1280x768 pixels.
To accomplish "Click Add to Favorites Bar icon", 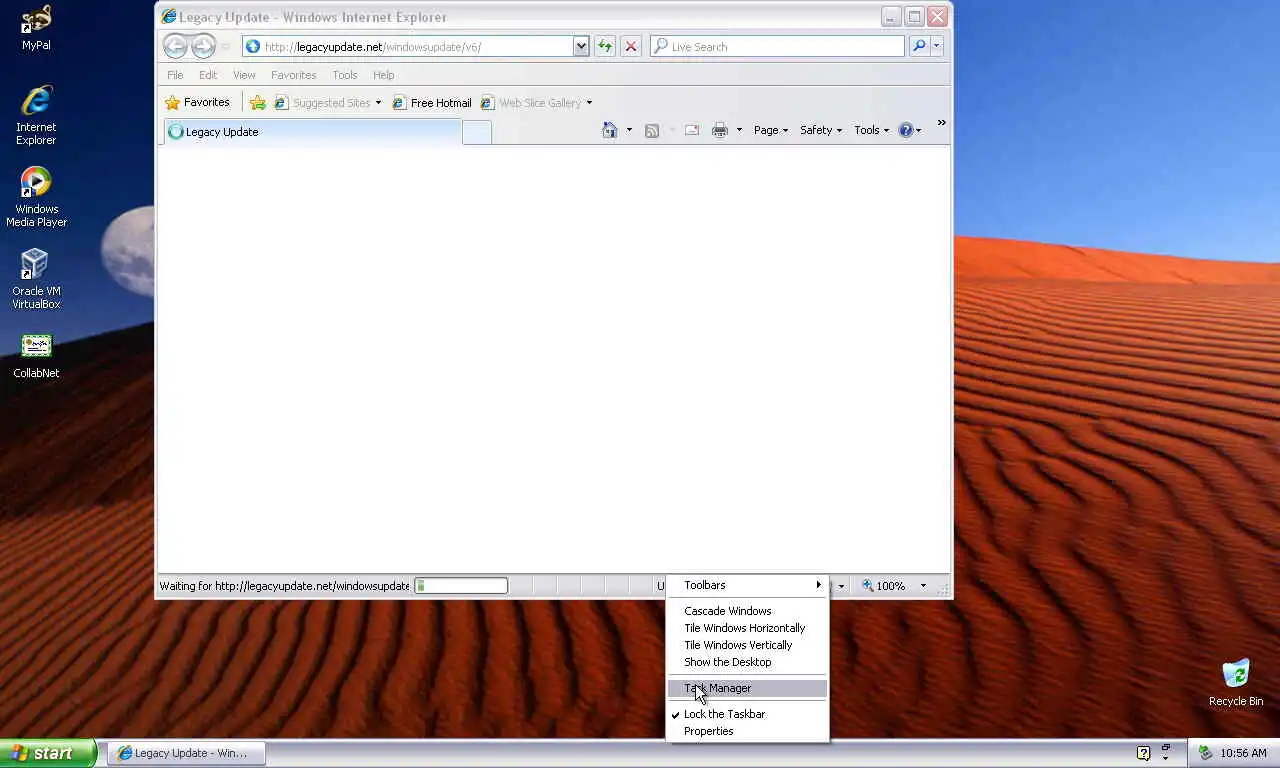I will pos(258,102).
